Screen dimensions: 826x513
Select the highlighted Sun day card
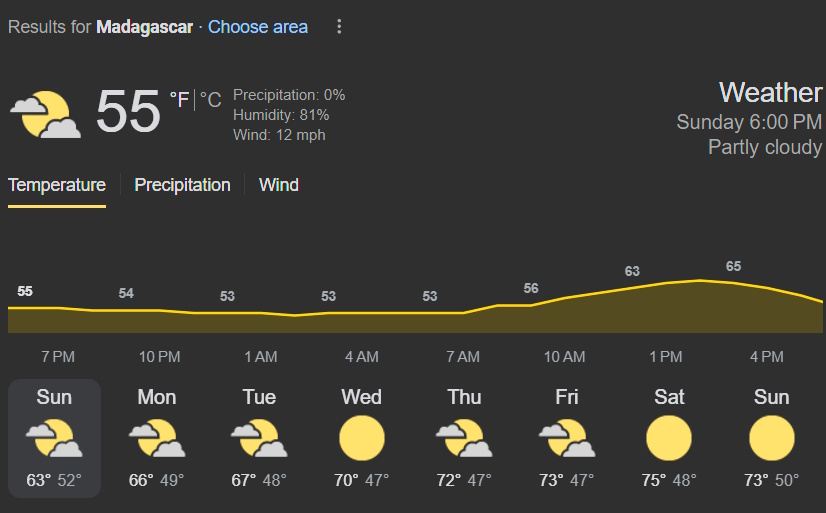(54, 438)
